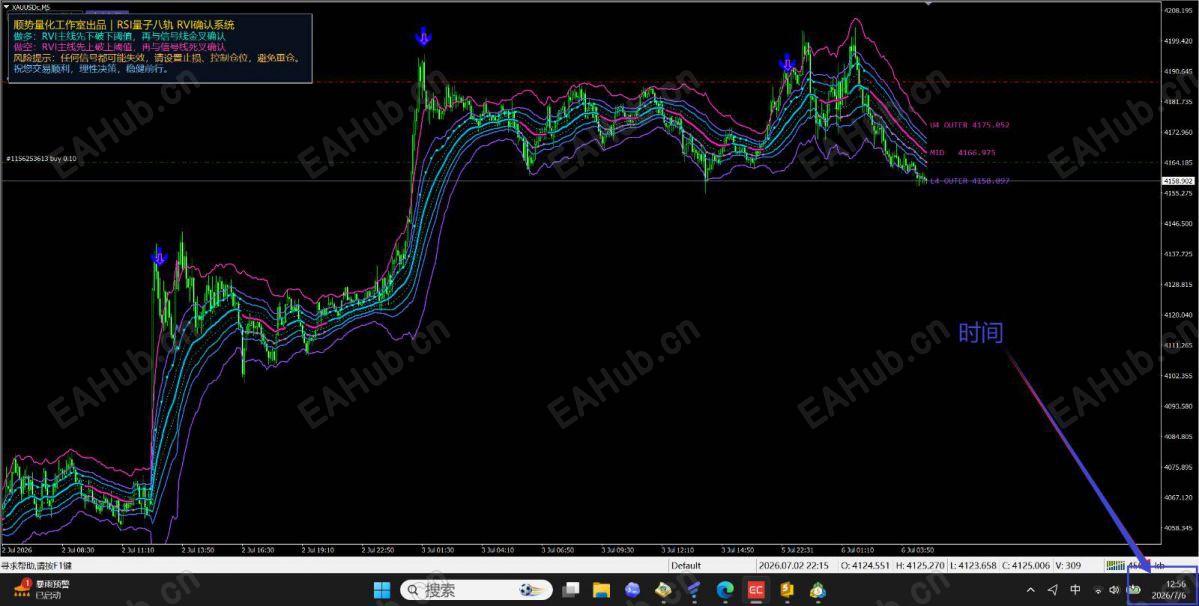This screenshot has height=606, width=1199.
Task: Click the C: 4125.006 status value
Action: 1026,566
